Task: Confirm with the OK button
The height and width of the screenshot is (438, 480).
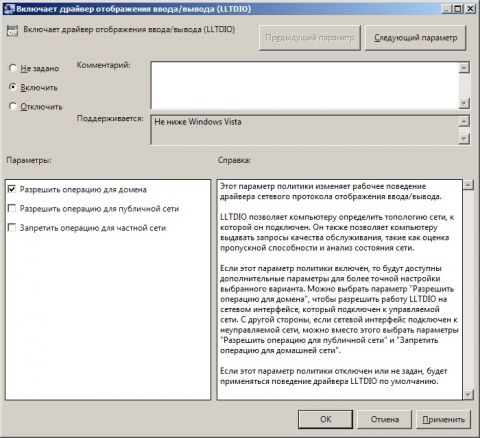Action: pyautogui.click(x=325, y=419)
